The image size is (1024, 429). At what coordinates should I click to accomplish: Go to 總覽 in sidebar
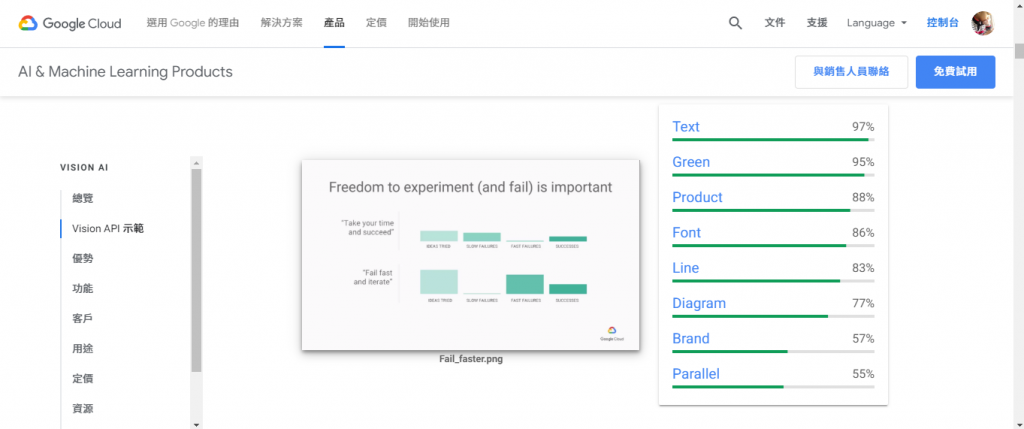(x=82, y=199)
